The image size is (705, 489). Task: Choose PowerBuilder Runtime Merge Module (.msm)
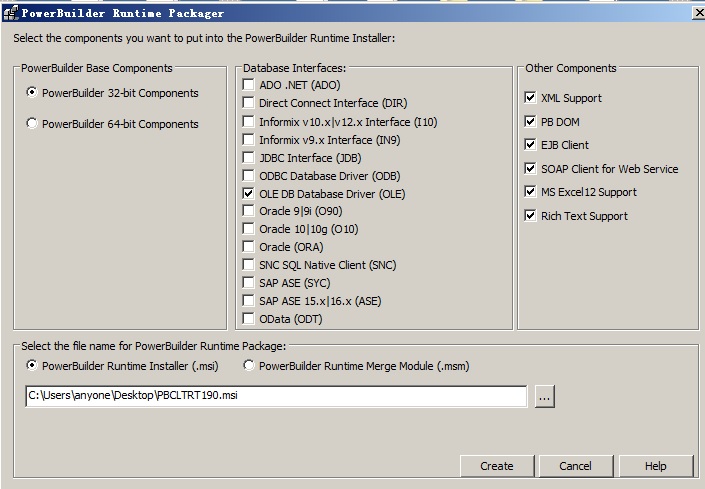(x=249, y=365)
